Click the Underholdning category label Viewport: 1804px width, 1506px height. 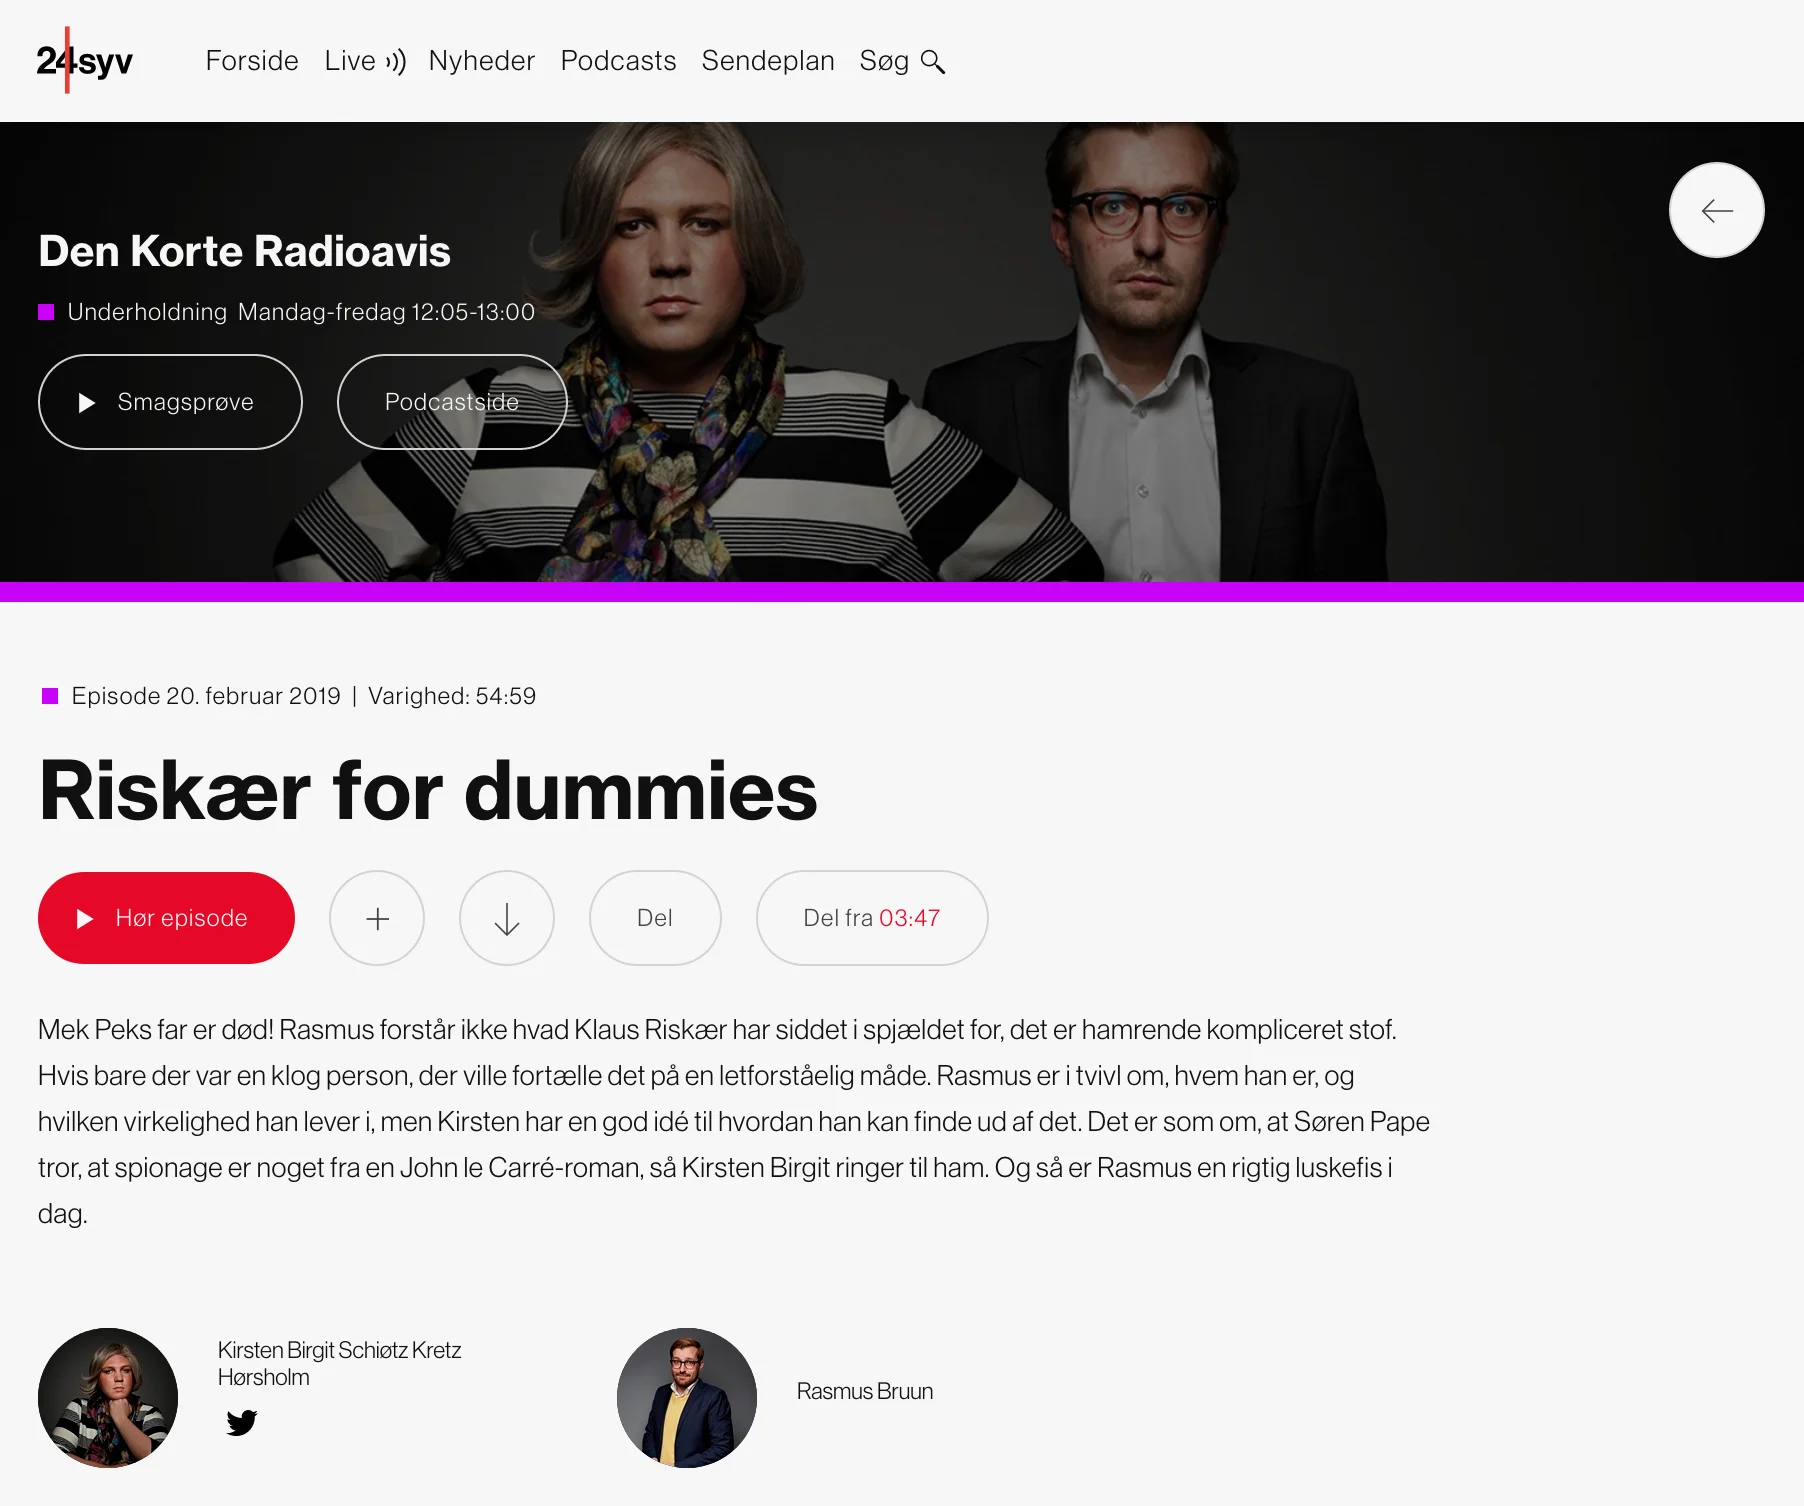[x=147, y=312]
